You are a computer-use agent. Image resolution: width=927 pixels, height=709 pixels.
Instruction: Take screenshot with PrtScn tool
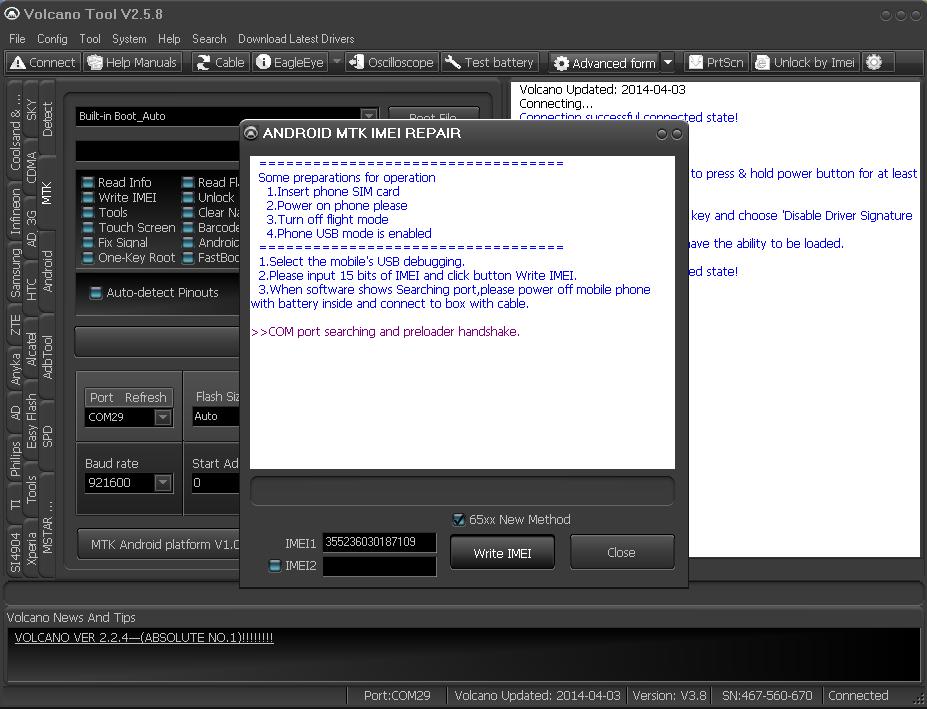click(716, 62)
